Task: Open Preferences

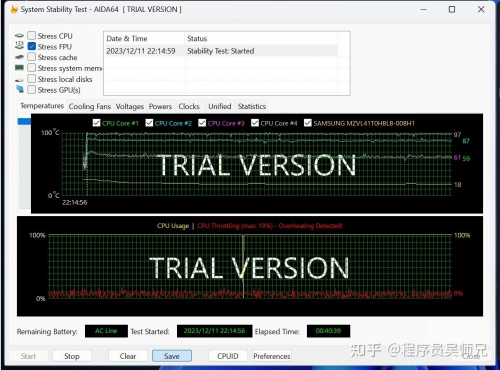Action: (x=272, y=356)
